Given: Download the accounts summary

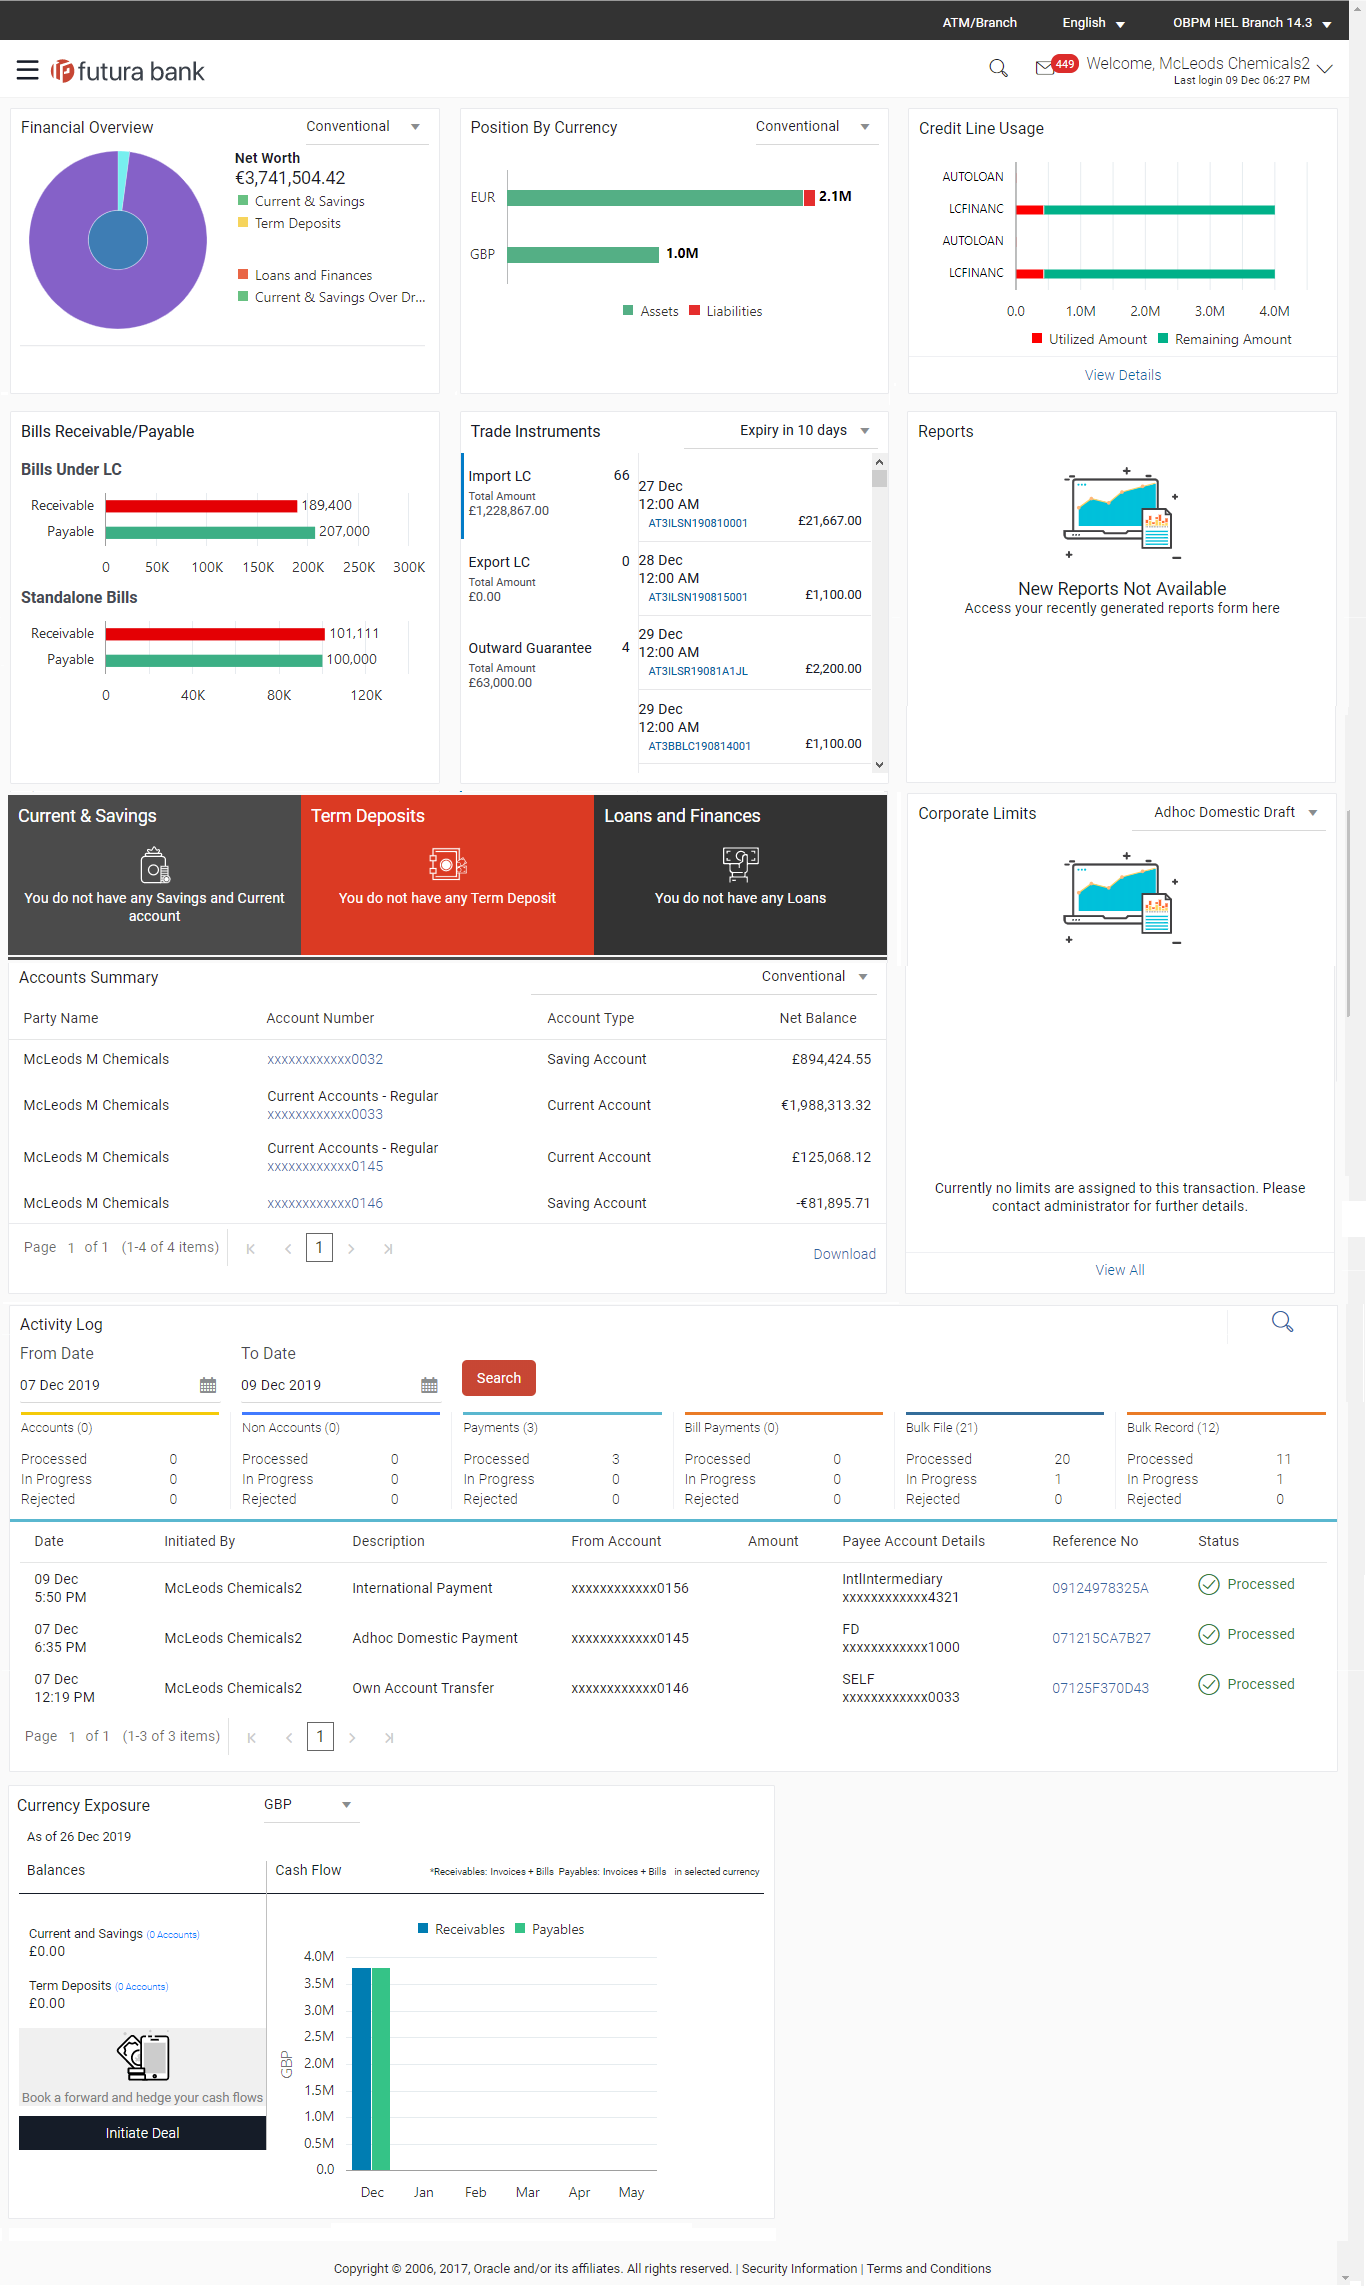Looking at the screenshot, I should pos(844,1254).
